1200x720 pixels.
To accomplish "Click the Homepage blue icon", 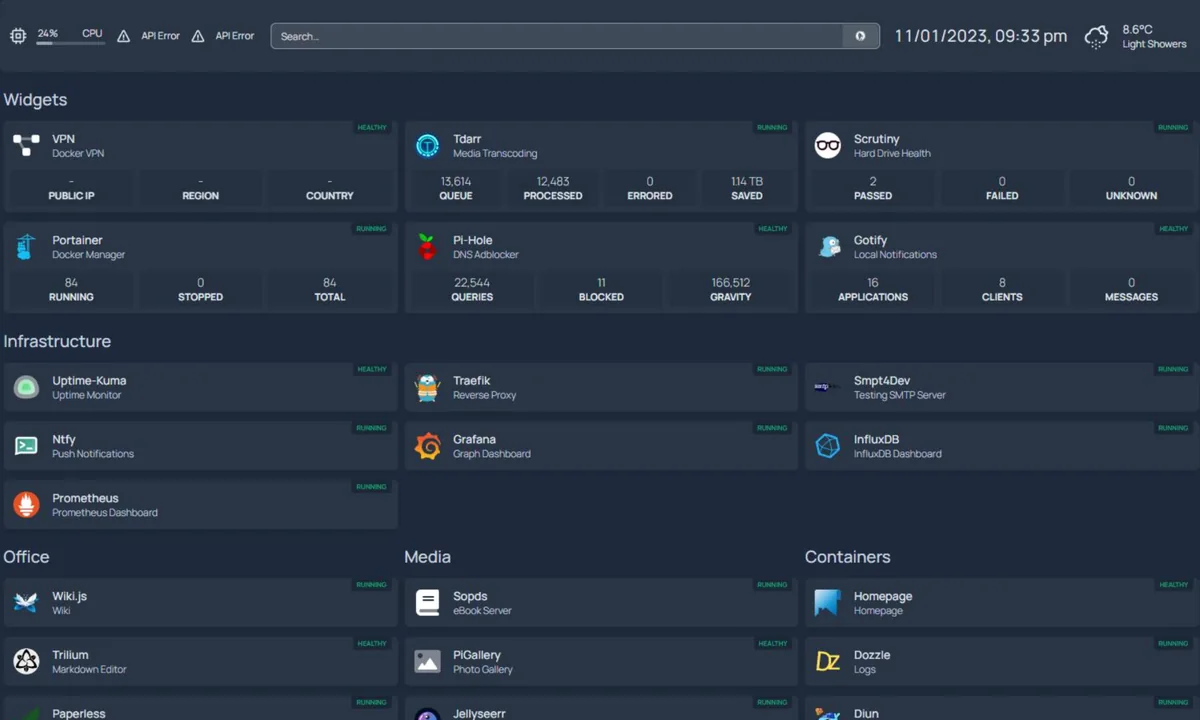I will point(828,603).
